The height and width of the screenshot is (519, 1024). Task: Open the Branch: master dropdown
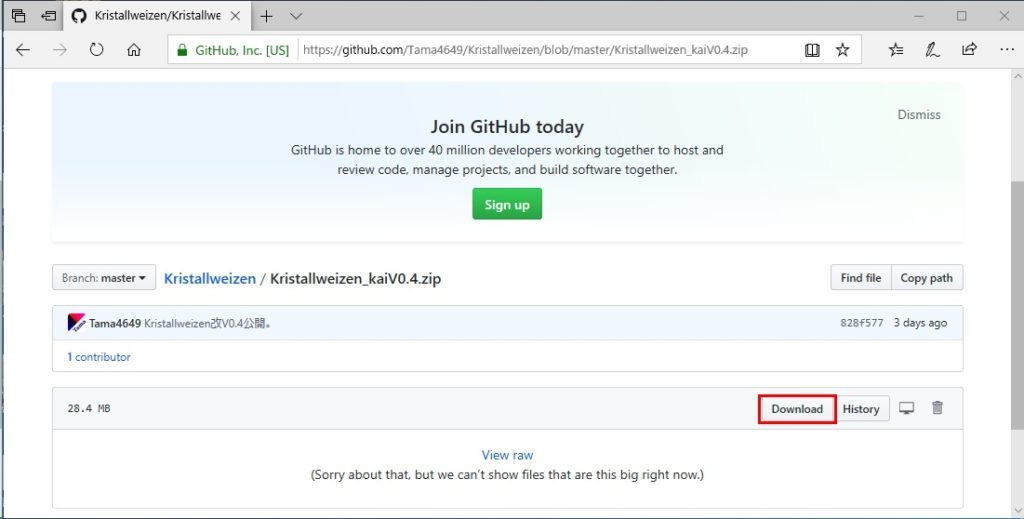point(104,277)
